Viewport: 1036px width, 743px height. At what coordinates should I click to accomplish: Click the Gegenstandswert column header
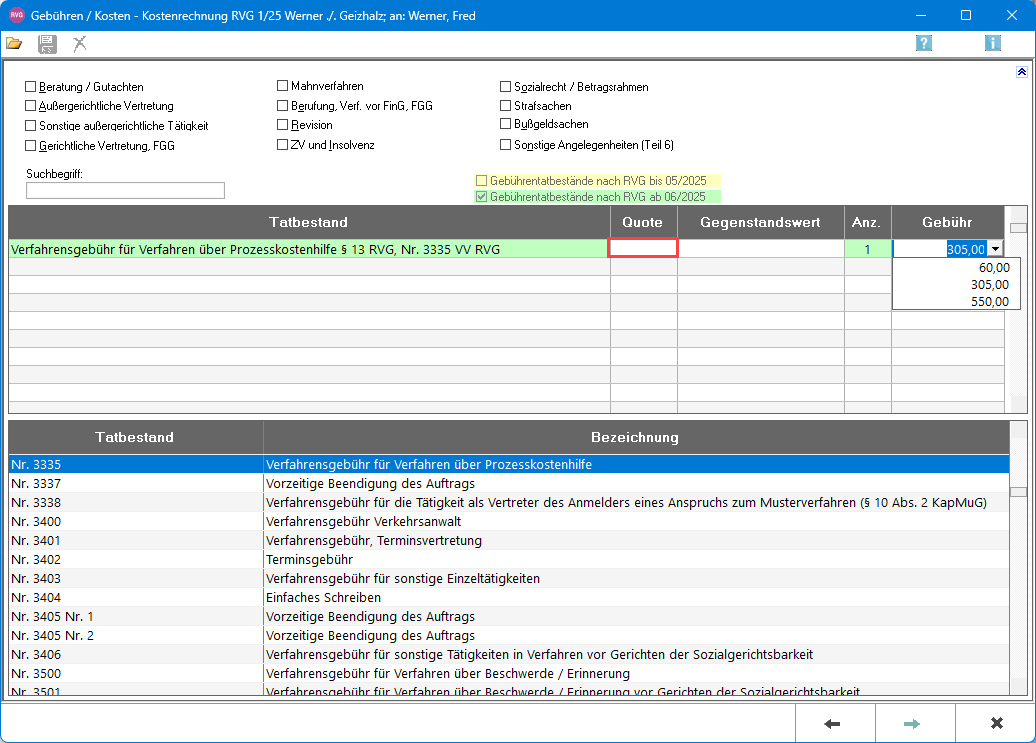[761, 223]
